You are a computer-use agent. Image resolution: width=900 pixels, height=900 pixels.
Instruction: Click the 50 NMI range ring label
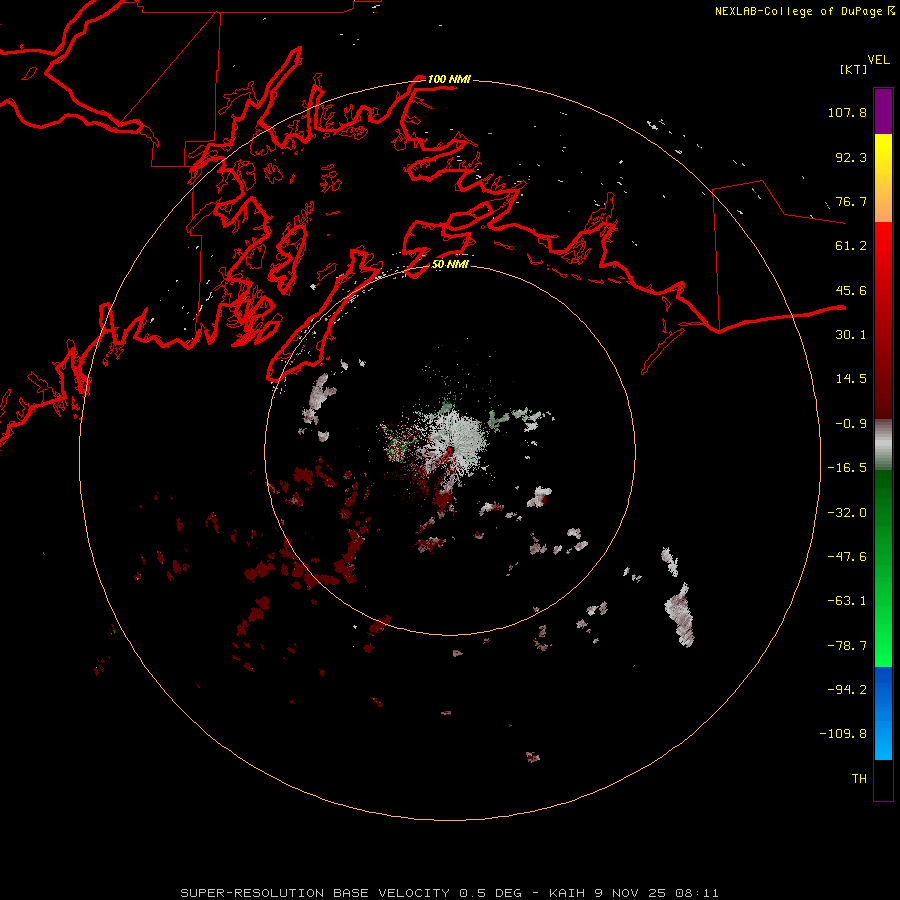pyautogui.click(x=450, y=264)
